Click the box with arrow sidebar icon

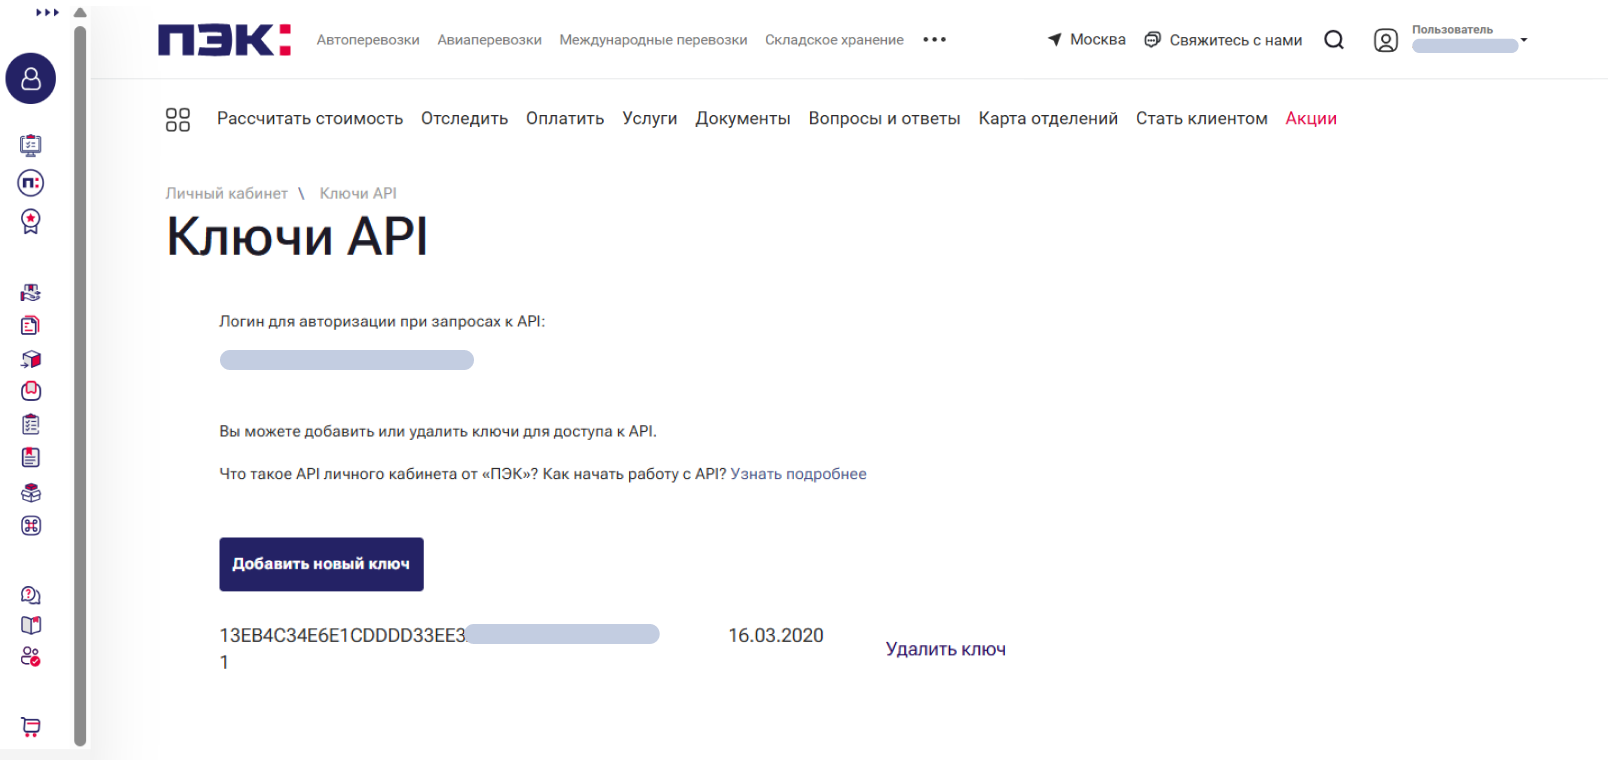[31, 359]
